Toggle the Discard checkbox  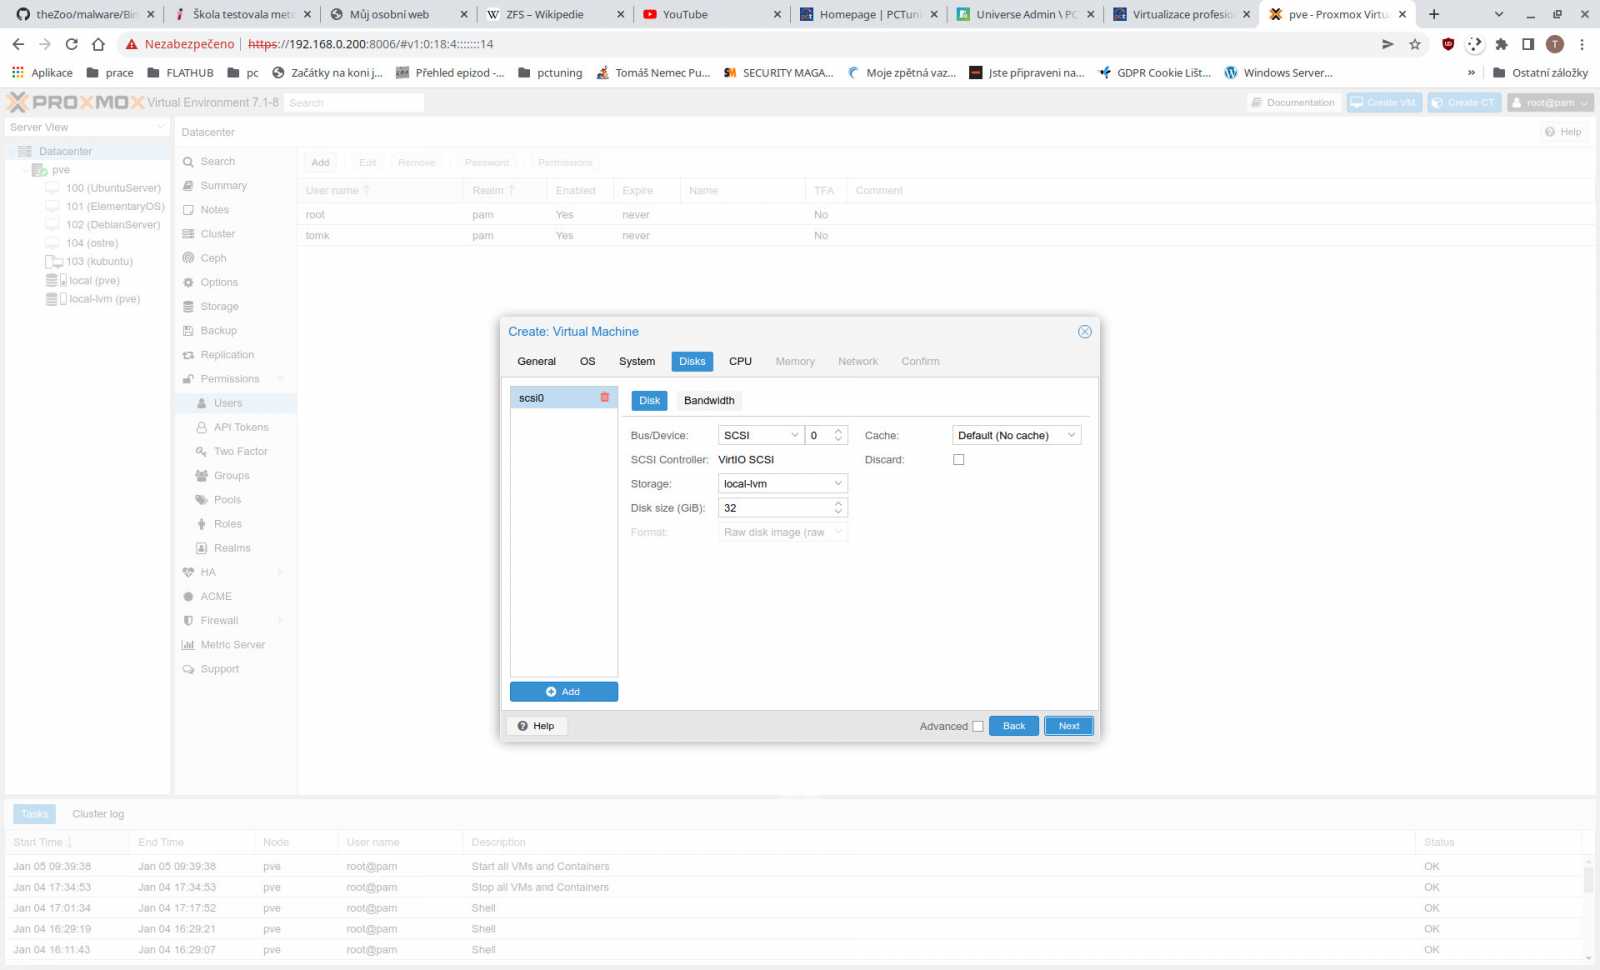[x=958, y=460]
